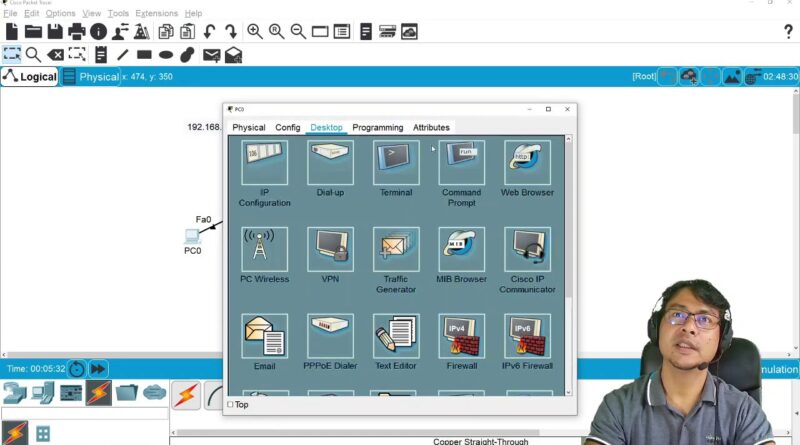Screen dimensions: 800x445
Task: Switch to Physical workspace view
Action: point(91,77)
